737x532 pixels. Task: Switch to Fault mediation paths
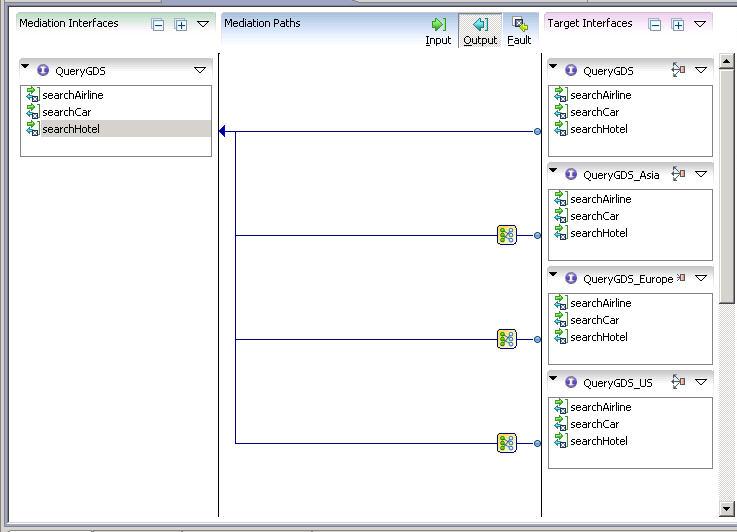[519, 31]
